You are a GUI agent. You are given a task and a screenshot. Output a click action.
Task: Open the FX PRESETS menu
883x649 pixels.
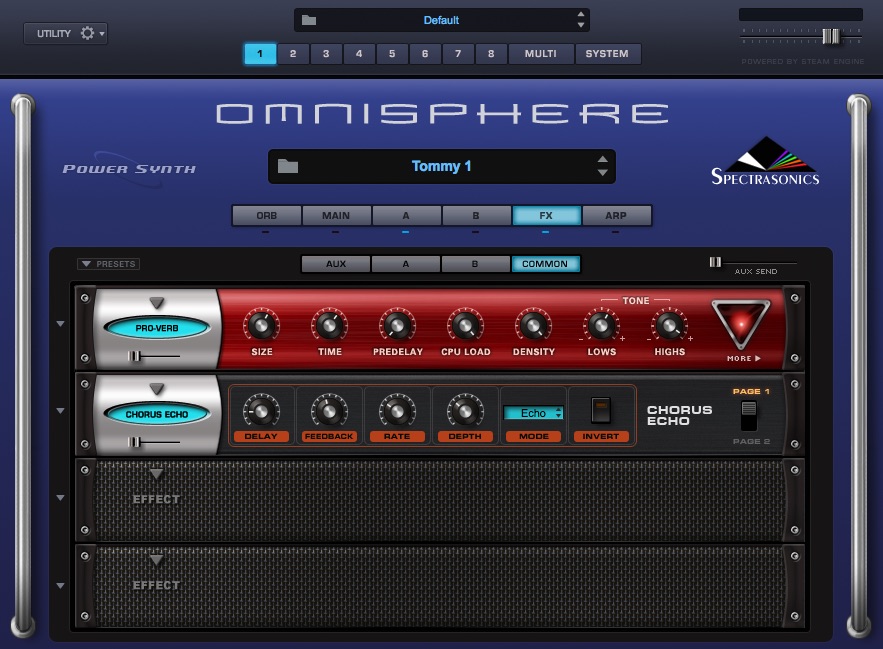(109, 264)
